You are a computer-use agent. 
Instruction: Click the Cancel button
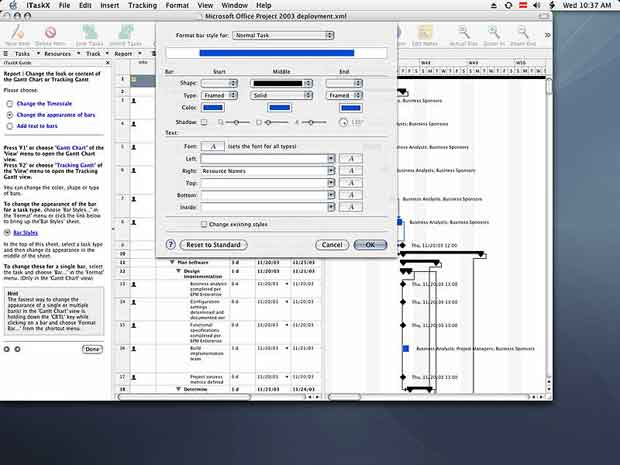(x=332, y=245)
